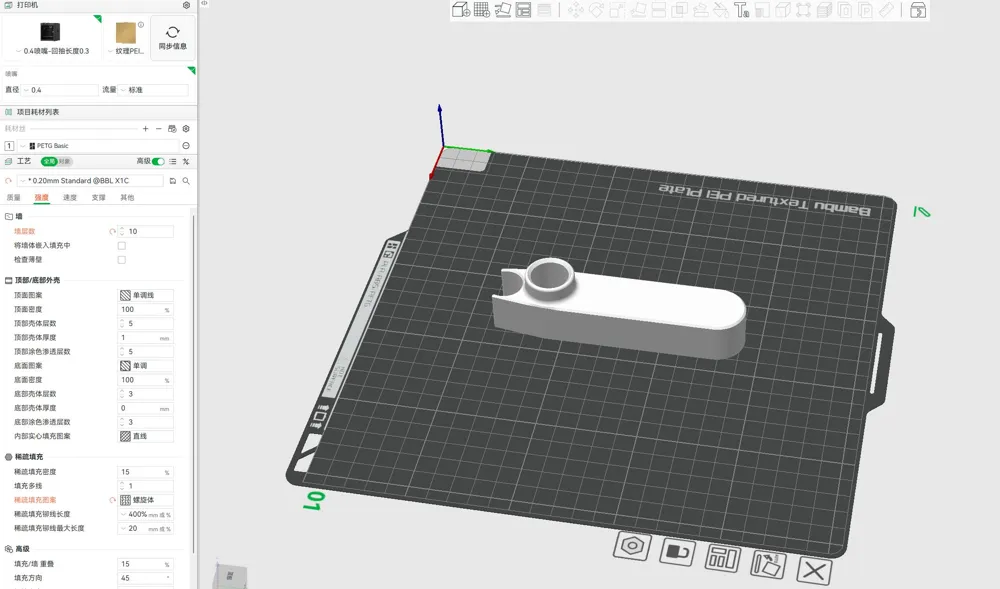Select the Rotate tool icon
The image size is (1000, 589).
click(x=596, y=10)
